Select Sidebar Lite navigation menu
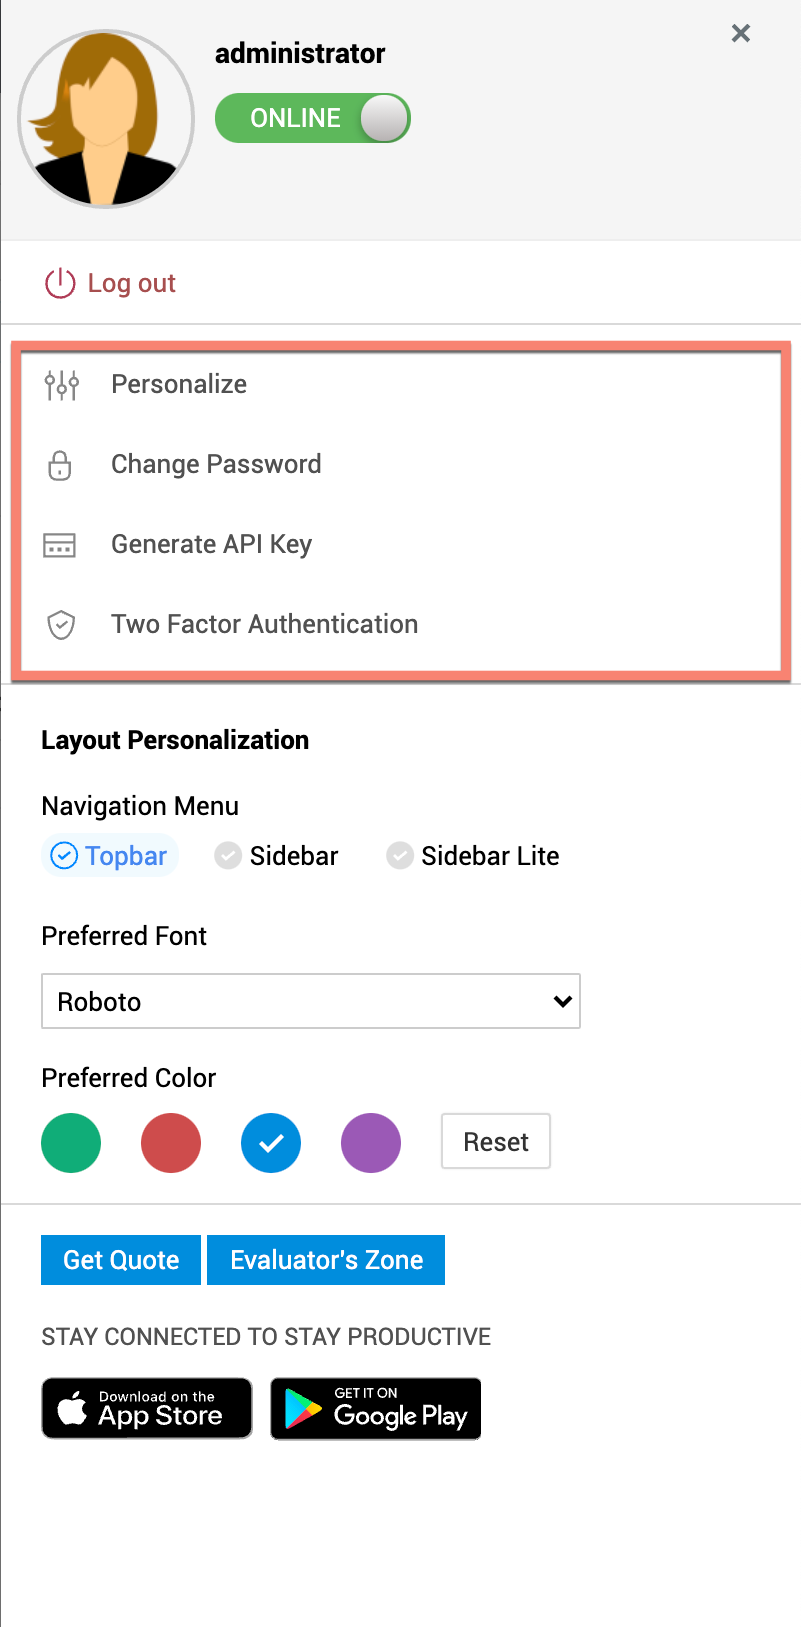 pos(473,856)
